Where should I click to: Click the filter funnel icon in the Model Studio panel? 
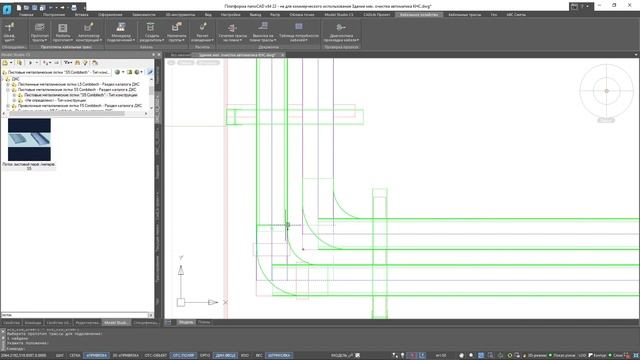tap(85, 63)
